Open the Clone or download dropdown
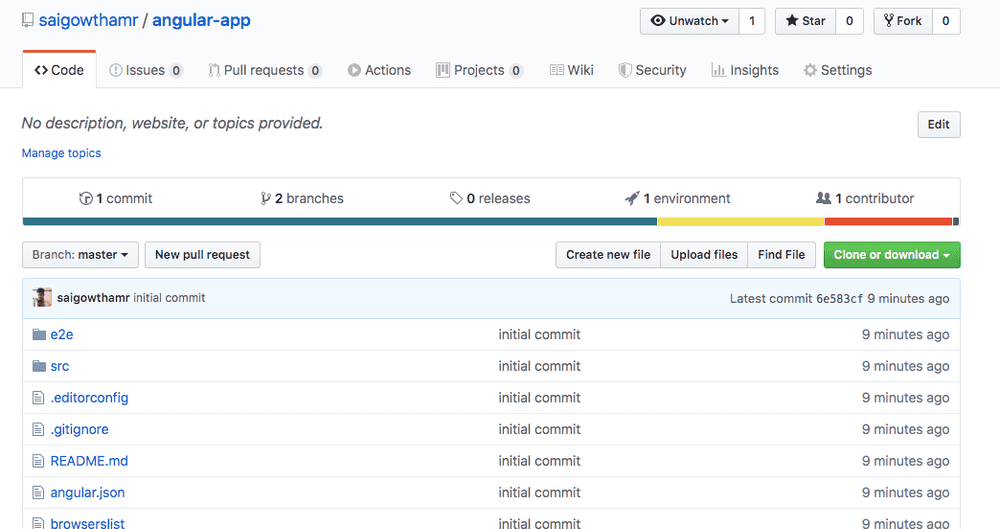The height and width of the screenshot is (529, 1000). click(892, 255)
